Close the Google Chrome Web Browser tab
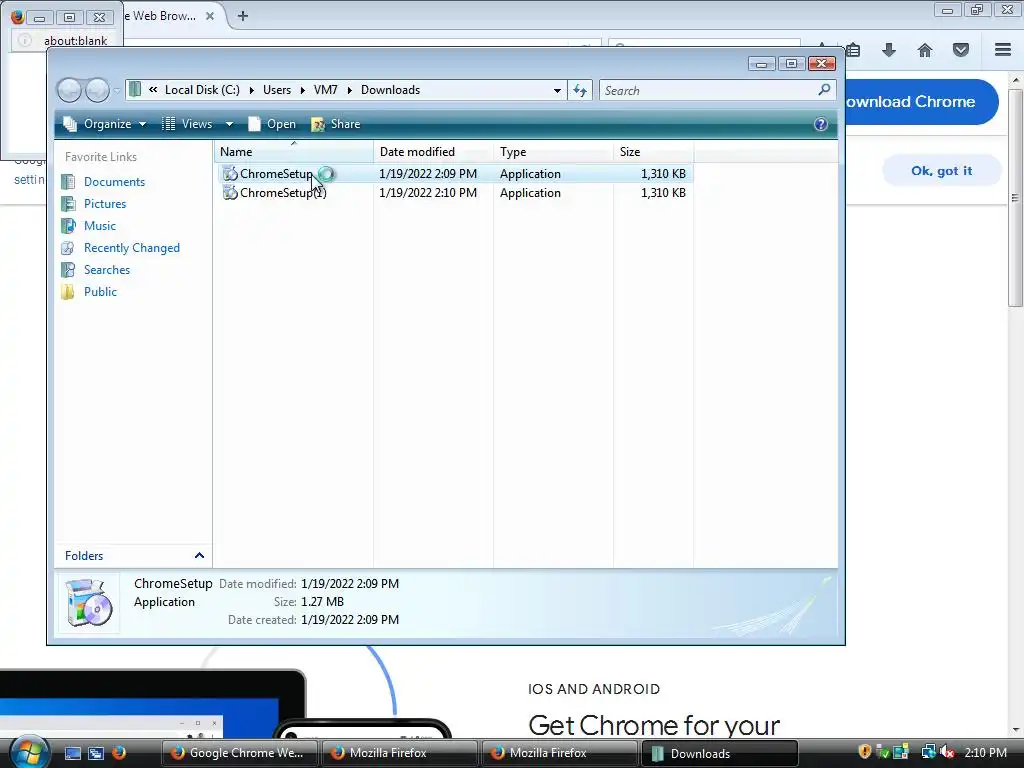 coord(210,16)
